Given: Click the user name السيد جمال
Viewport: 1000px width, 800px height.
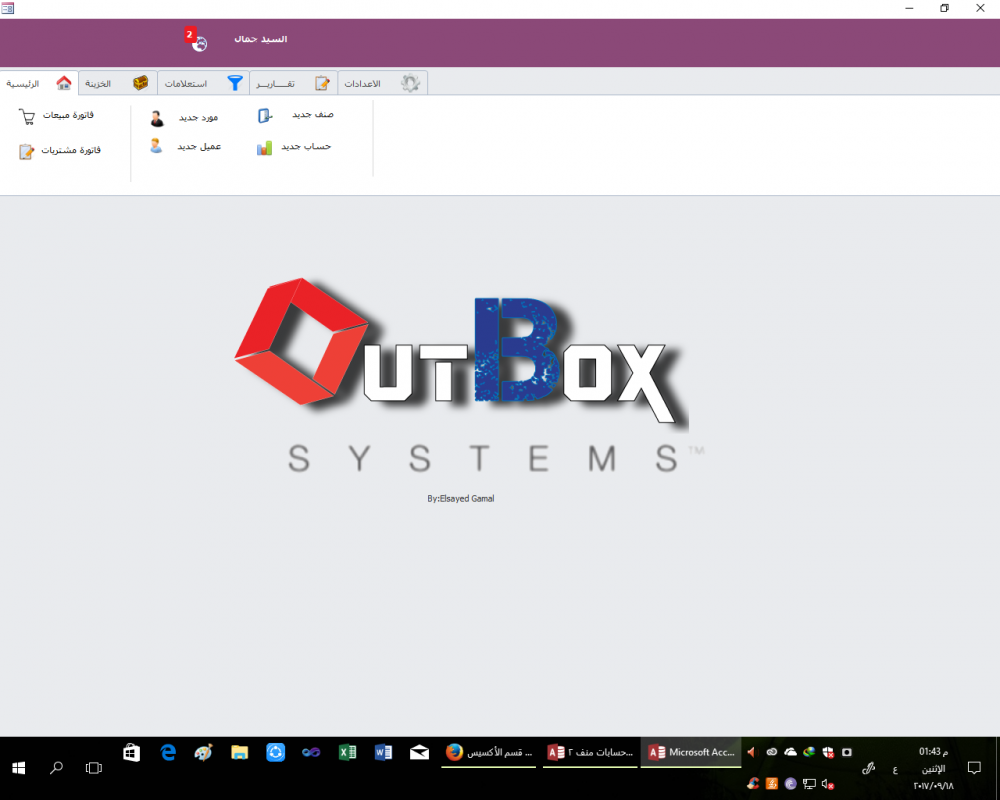Looking at the screenshot, I should click(x=261, y=39).
